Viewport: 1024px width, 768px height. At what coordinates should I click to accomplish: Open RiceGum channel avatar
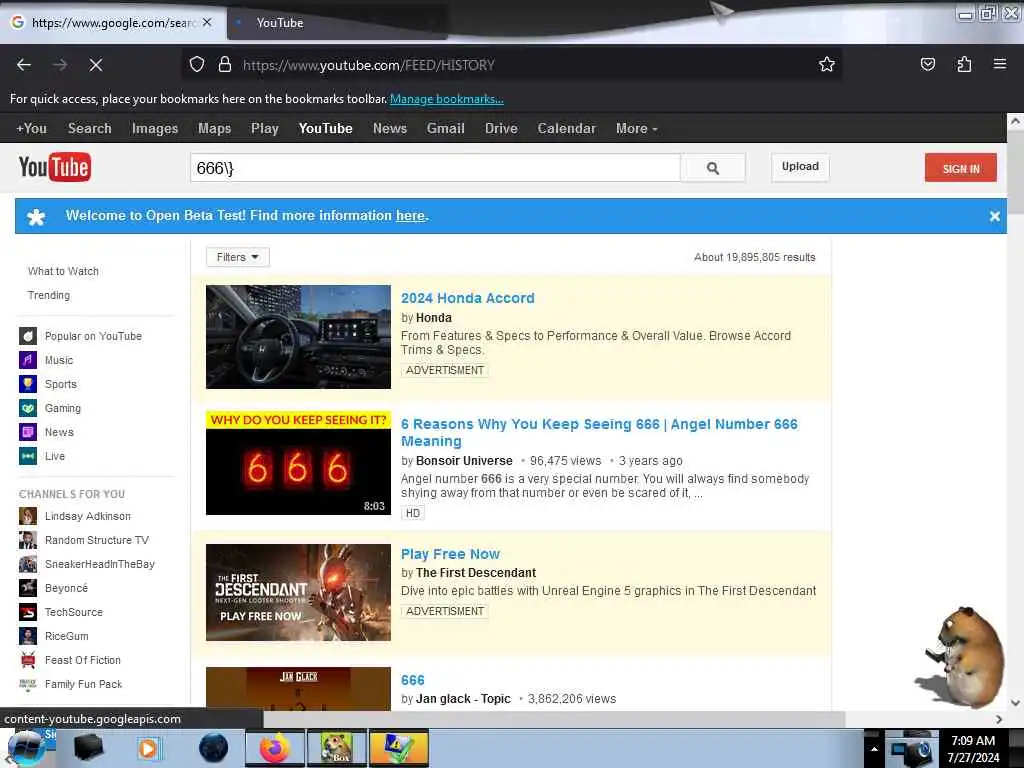tap(27, 636)
